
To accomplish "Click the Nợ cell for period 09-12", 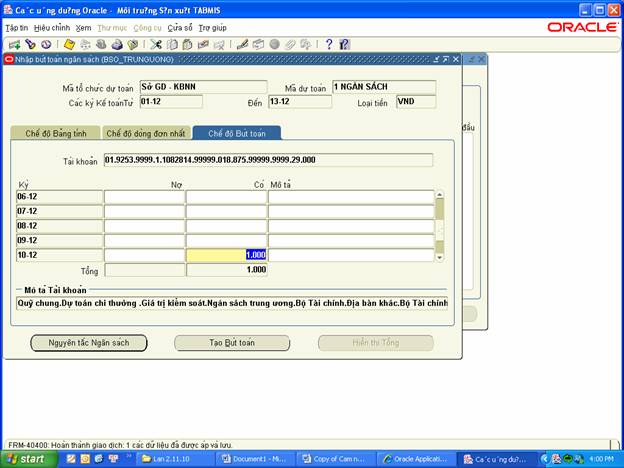I will pos(144,241).
